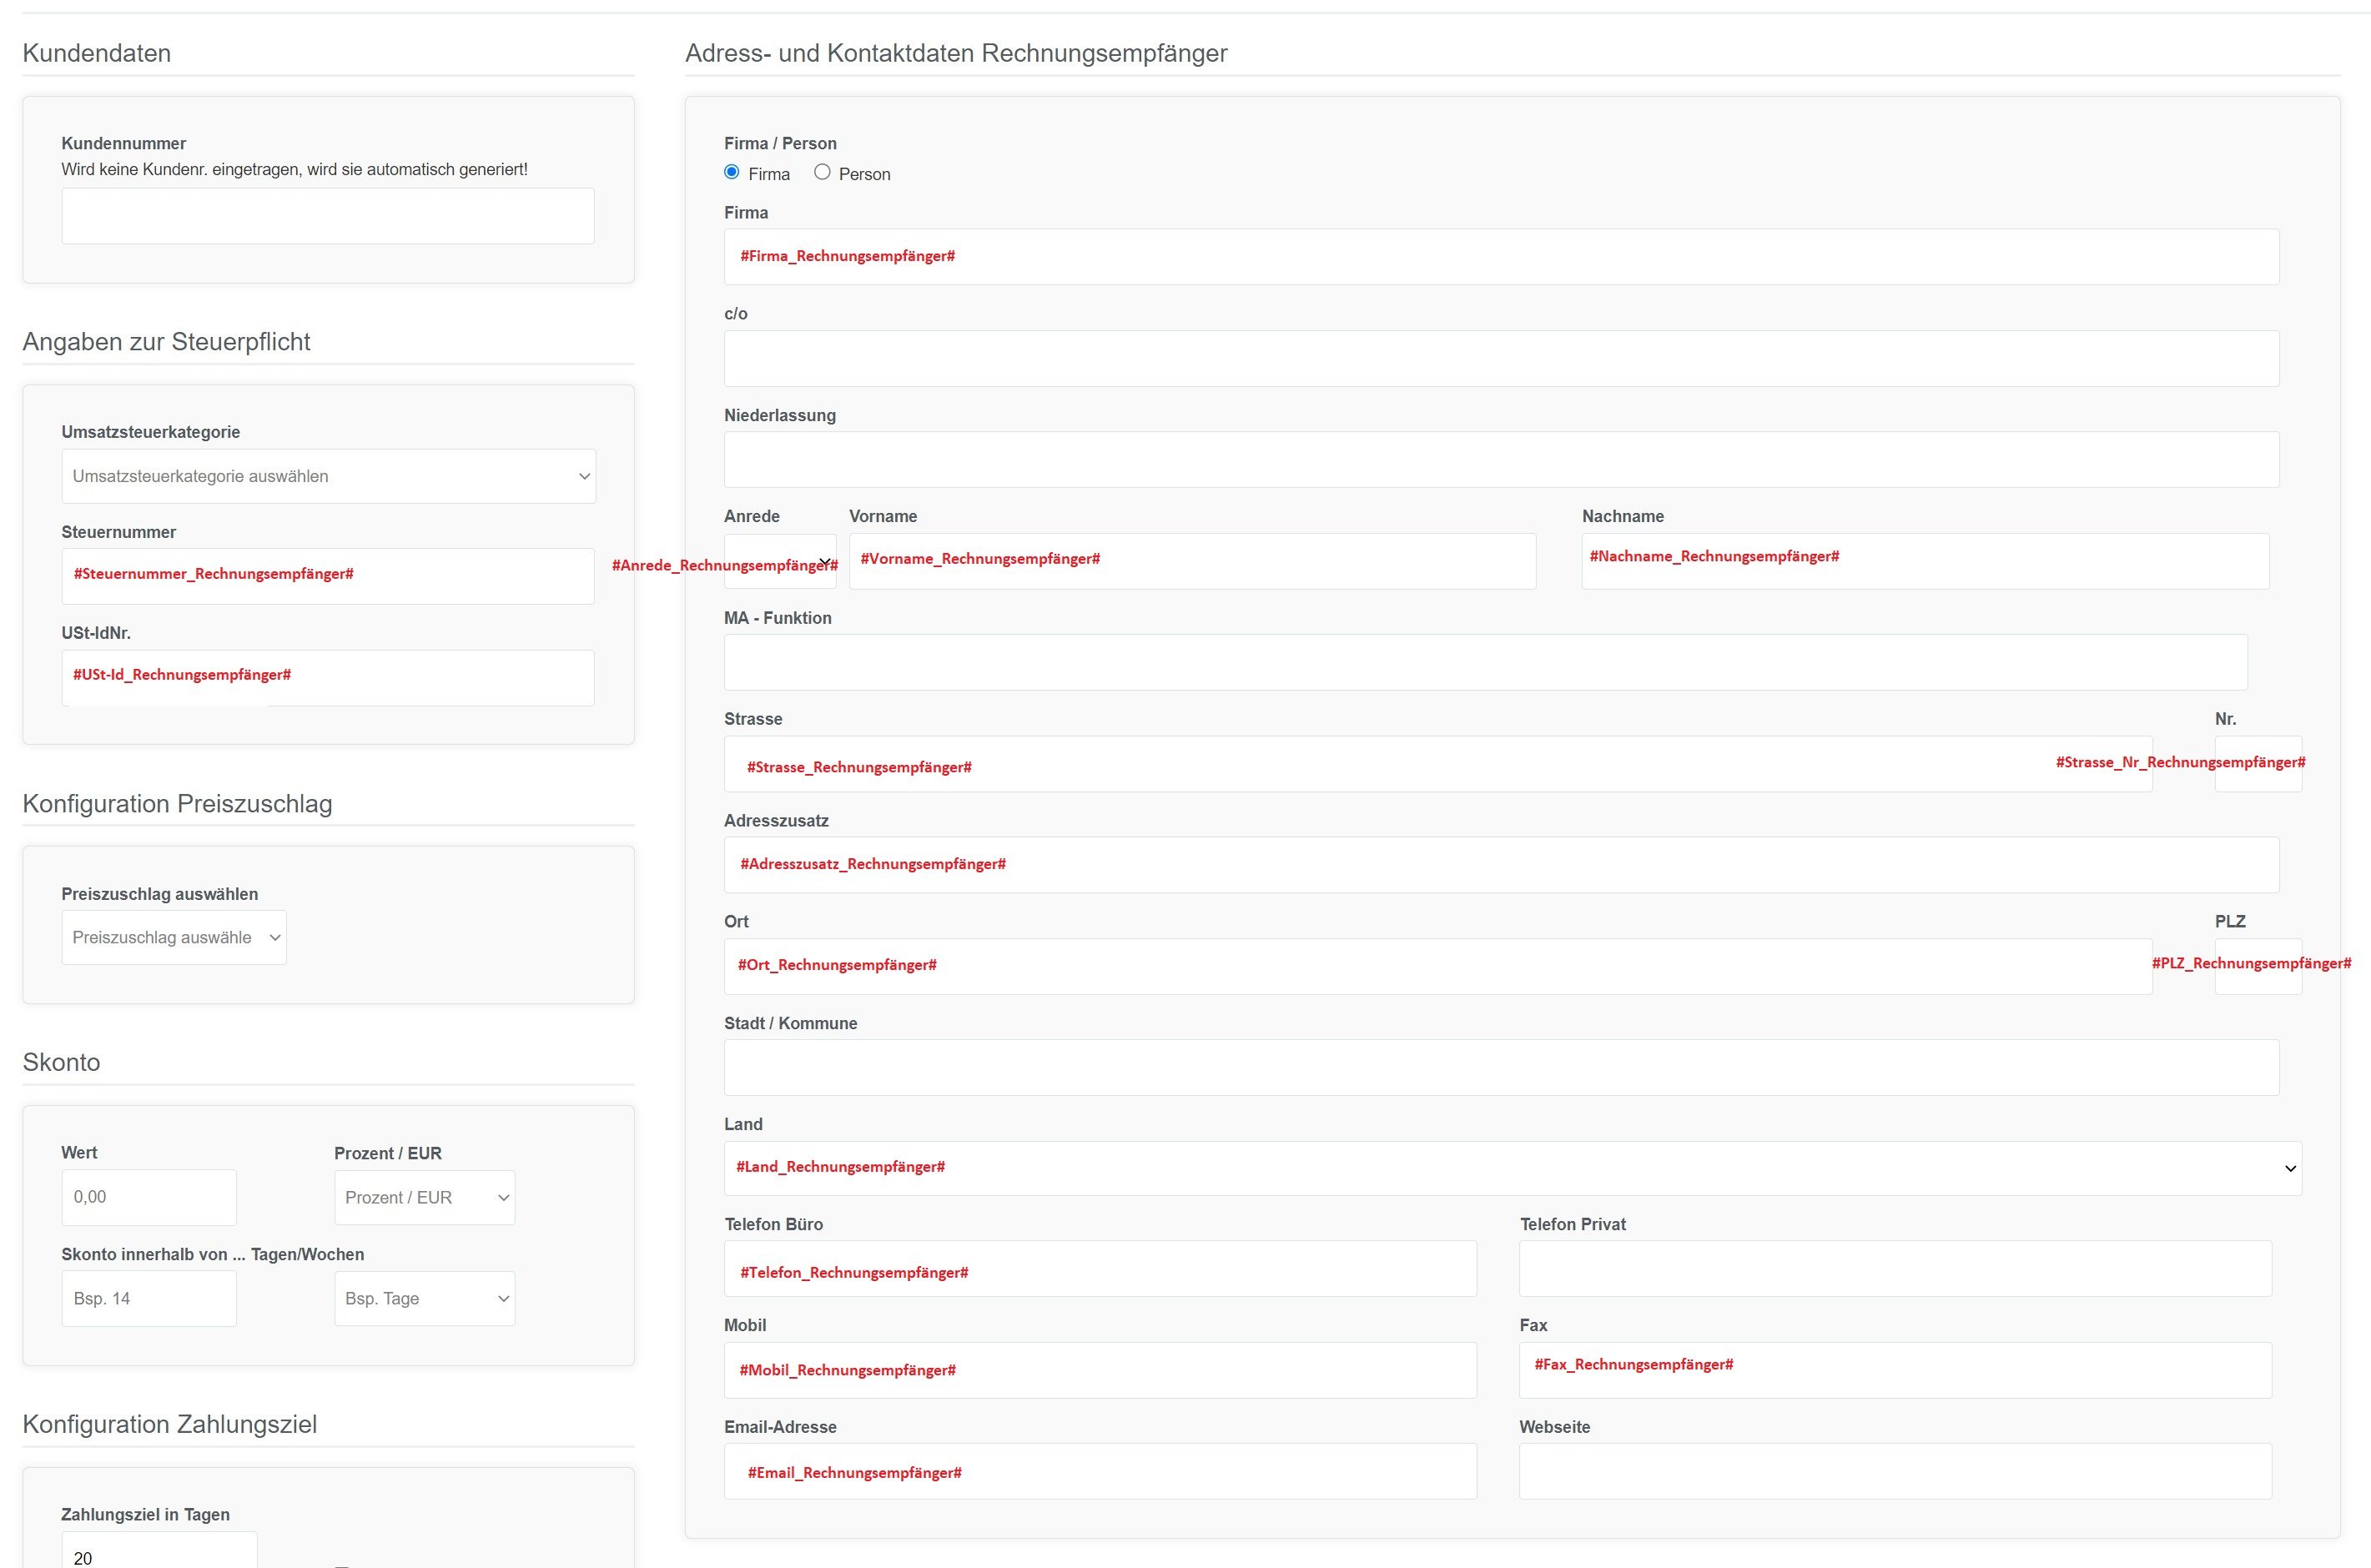
Task: Click the Adresszusatz input field
Action: point(1502,865)
